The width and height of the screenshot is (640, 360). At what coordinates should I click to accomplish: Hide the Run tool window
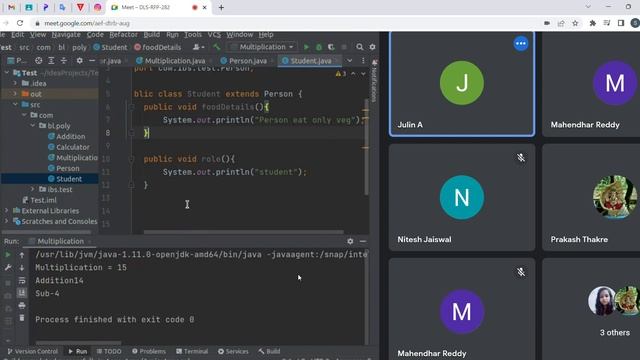363,241
